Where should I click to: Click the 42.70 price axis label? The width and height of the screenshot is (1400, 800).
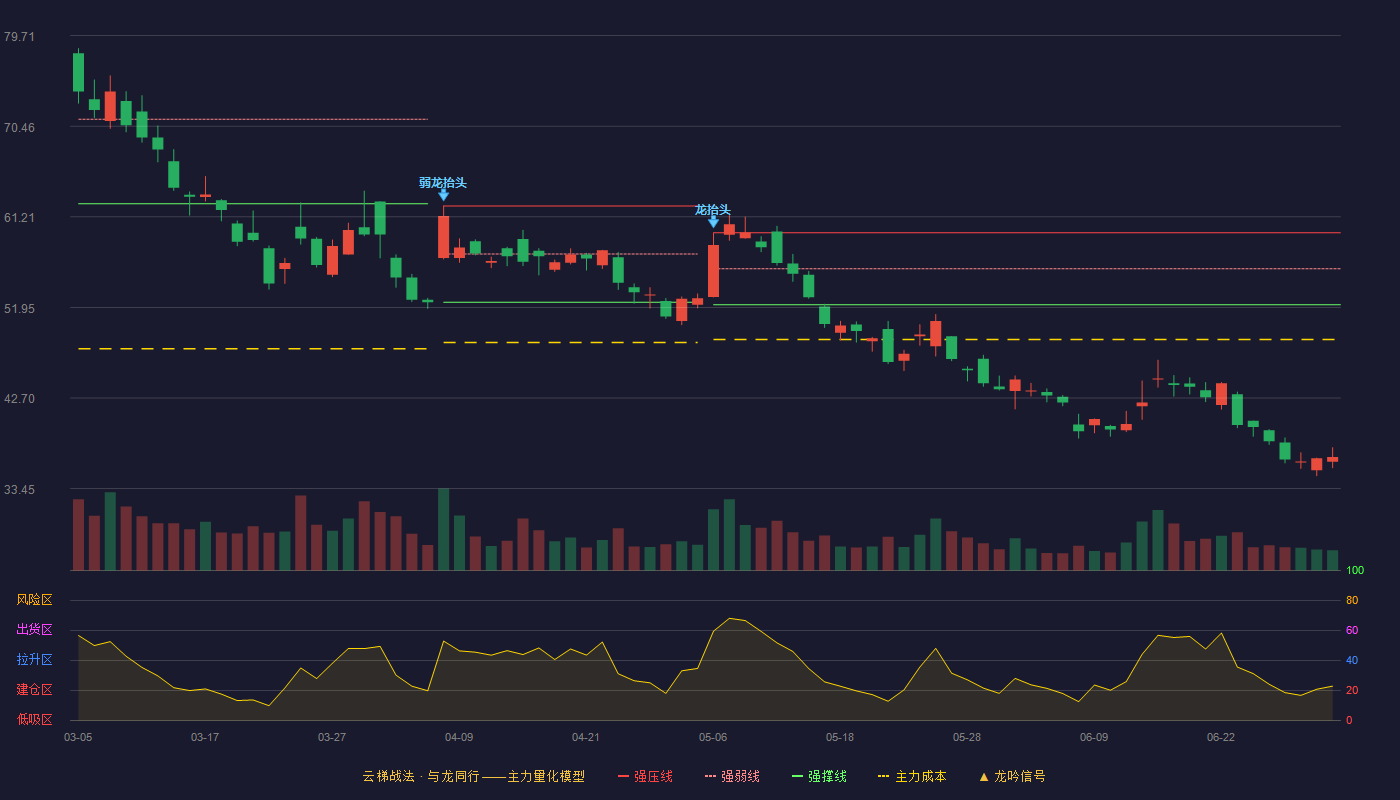click(x=19, y=399)
